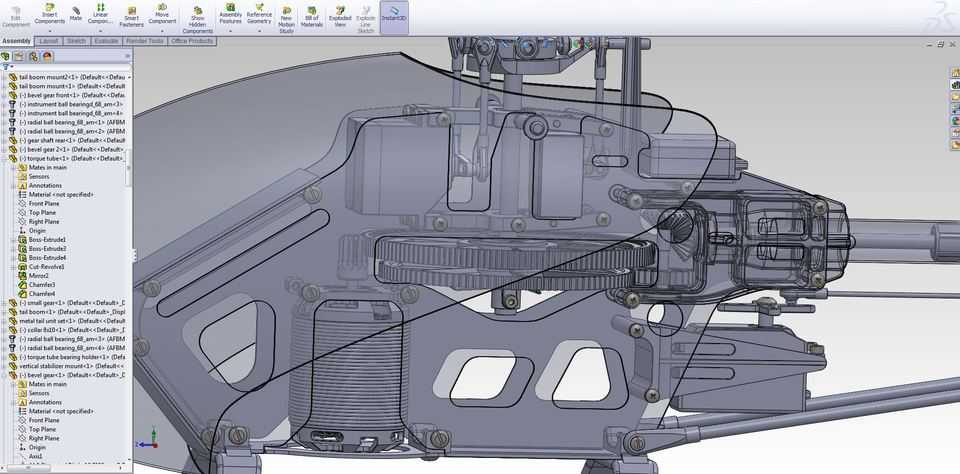Viewport: 960px width, 474px height.
Task: Switch to the Layout tab
Action: pyautogui.click(x=48, y=41)
